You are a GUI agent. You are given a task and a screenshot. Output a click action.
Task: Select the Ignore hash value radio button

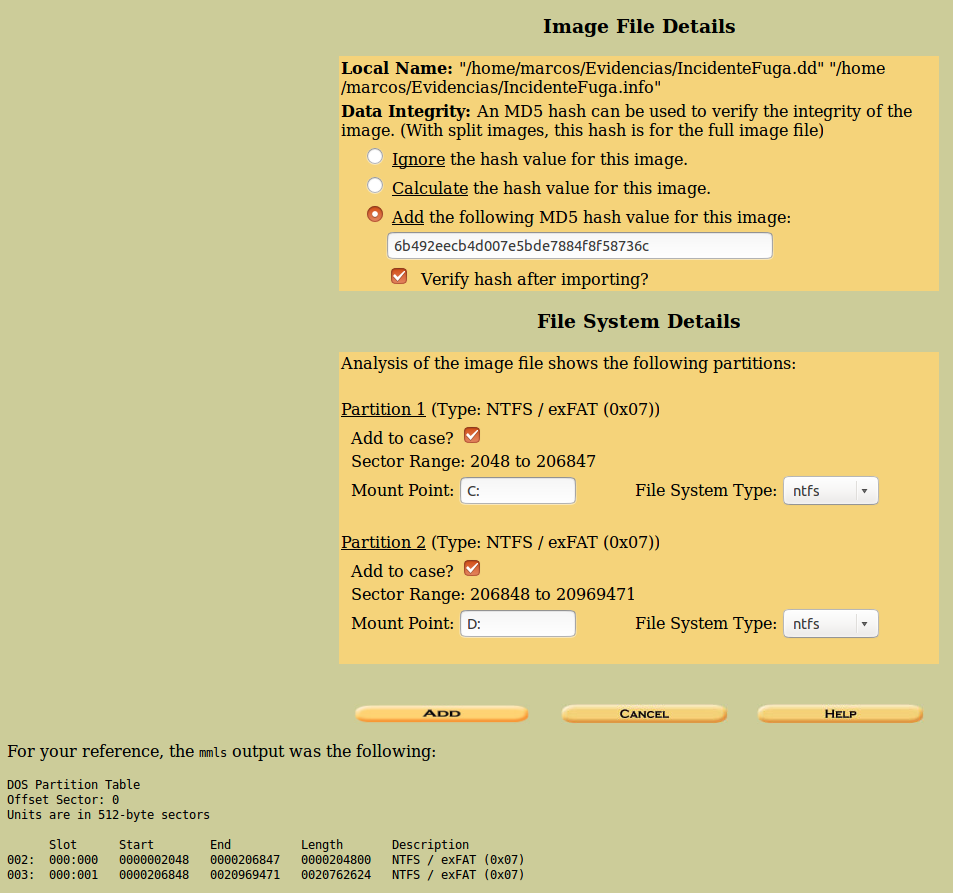[375, 156]
